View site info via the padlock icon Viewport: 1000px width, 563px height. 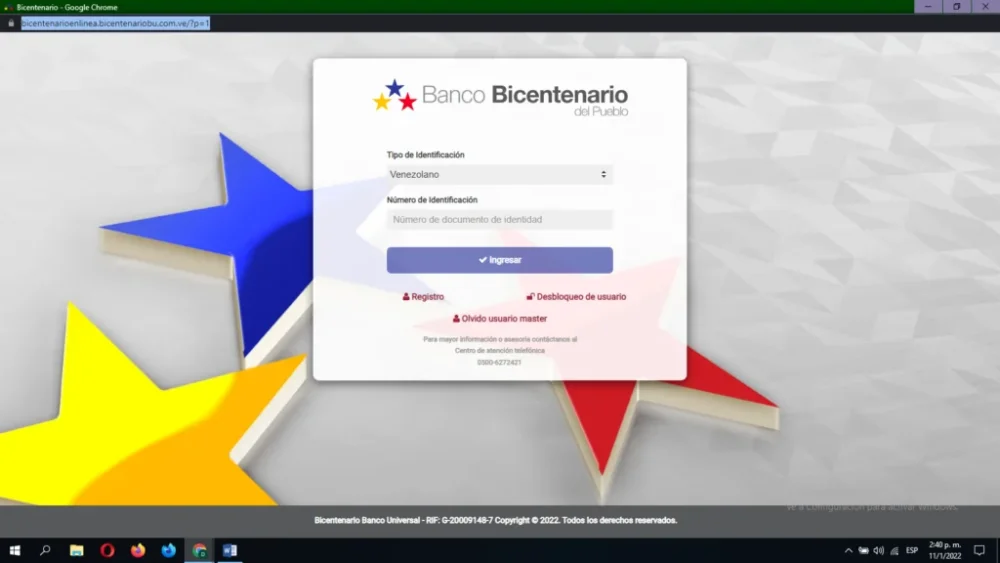point(11,23)
